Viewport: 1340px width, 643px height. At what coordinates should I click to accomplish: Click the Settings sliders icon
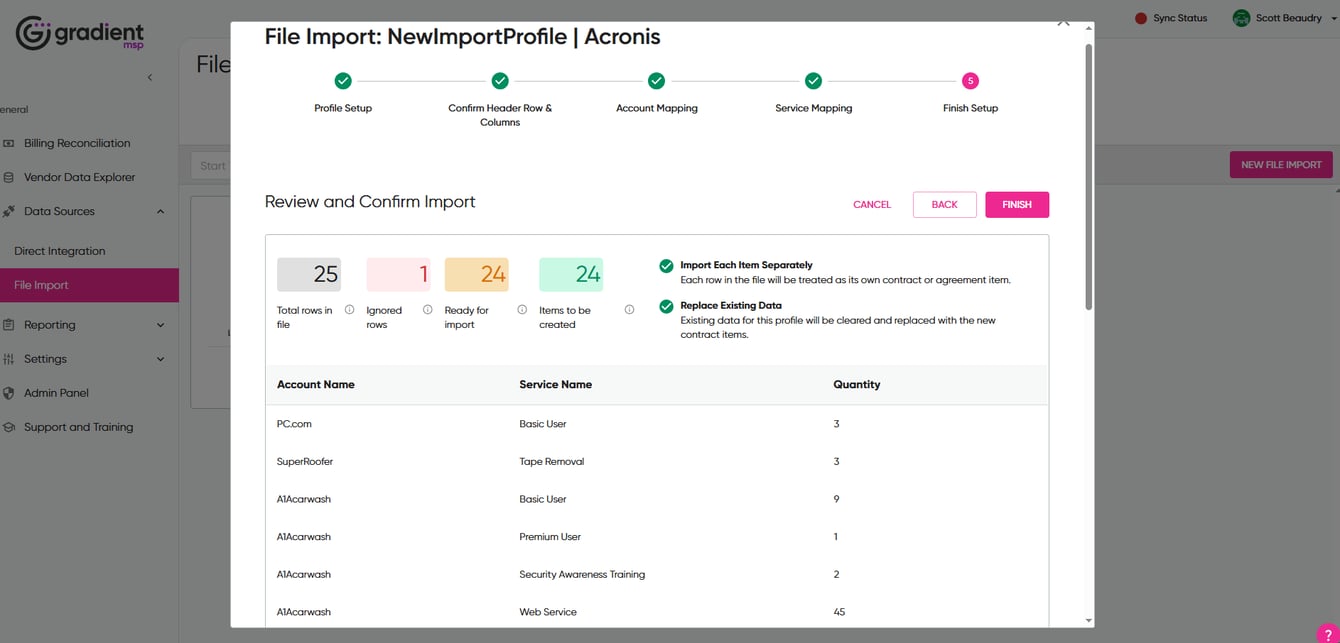[x=9, y=359]
